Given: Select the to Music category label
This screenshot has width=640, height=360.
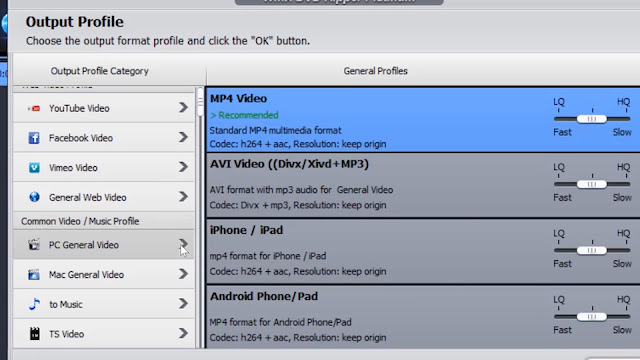Looking at the screenshot, I should click(66, 304).
